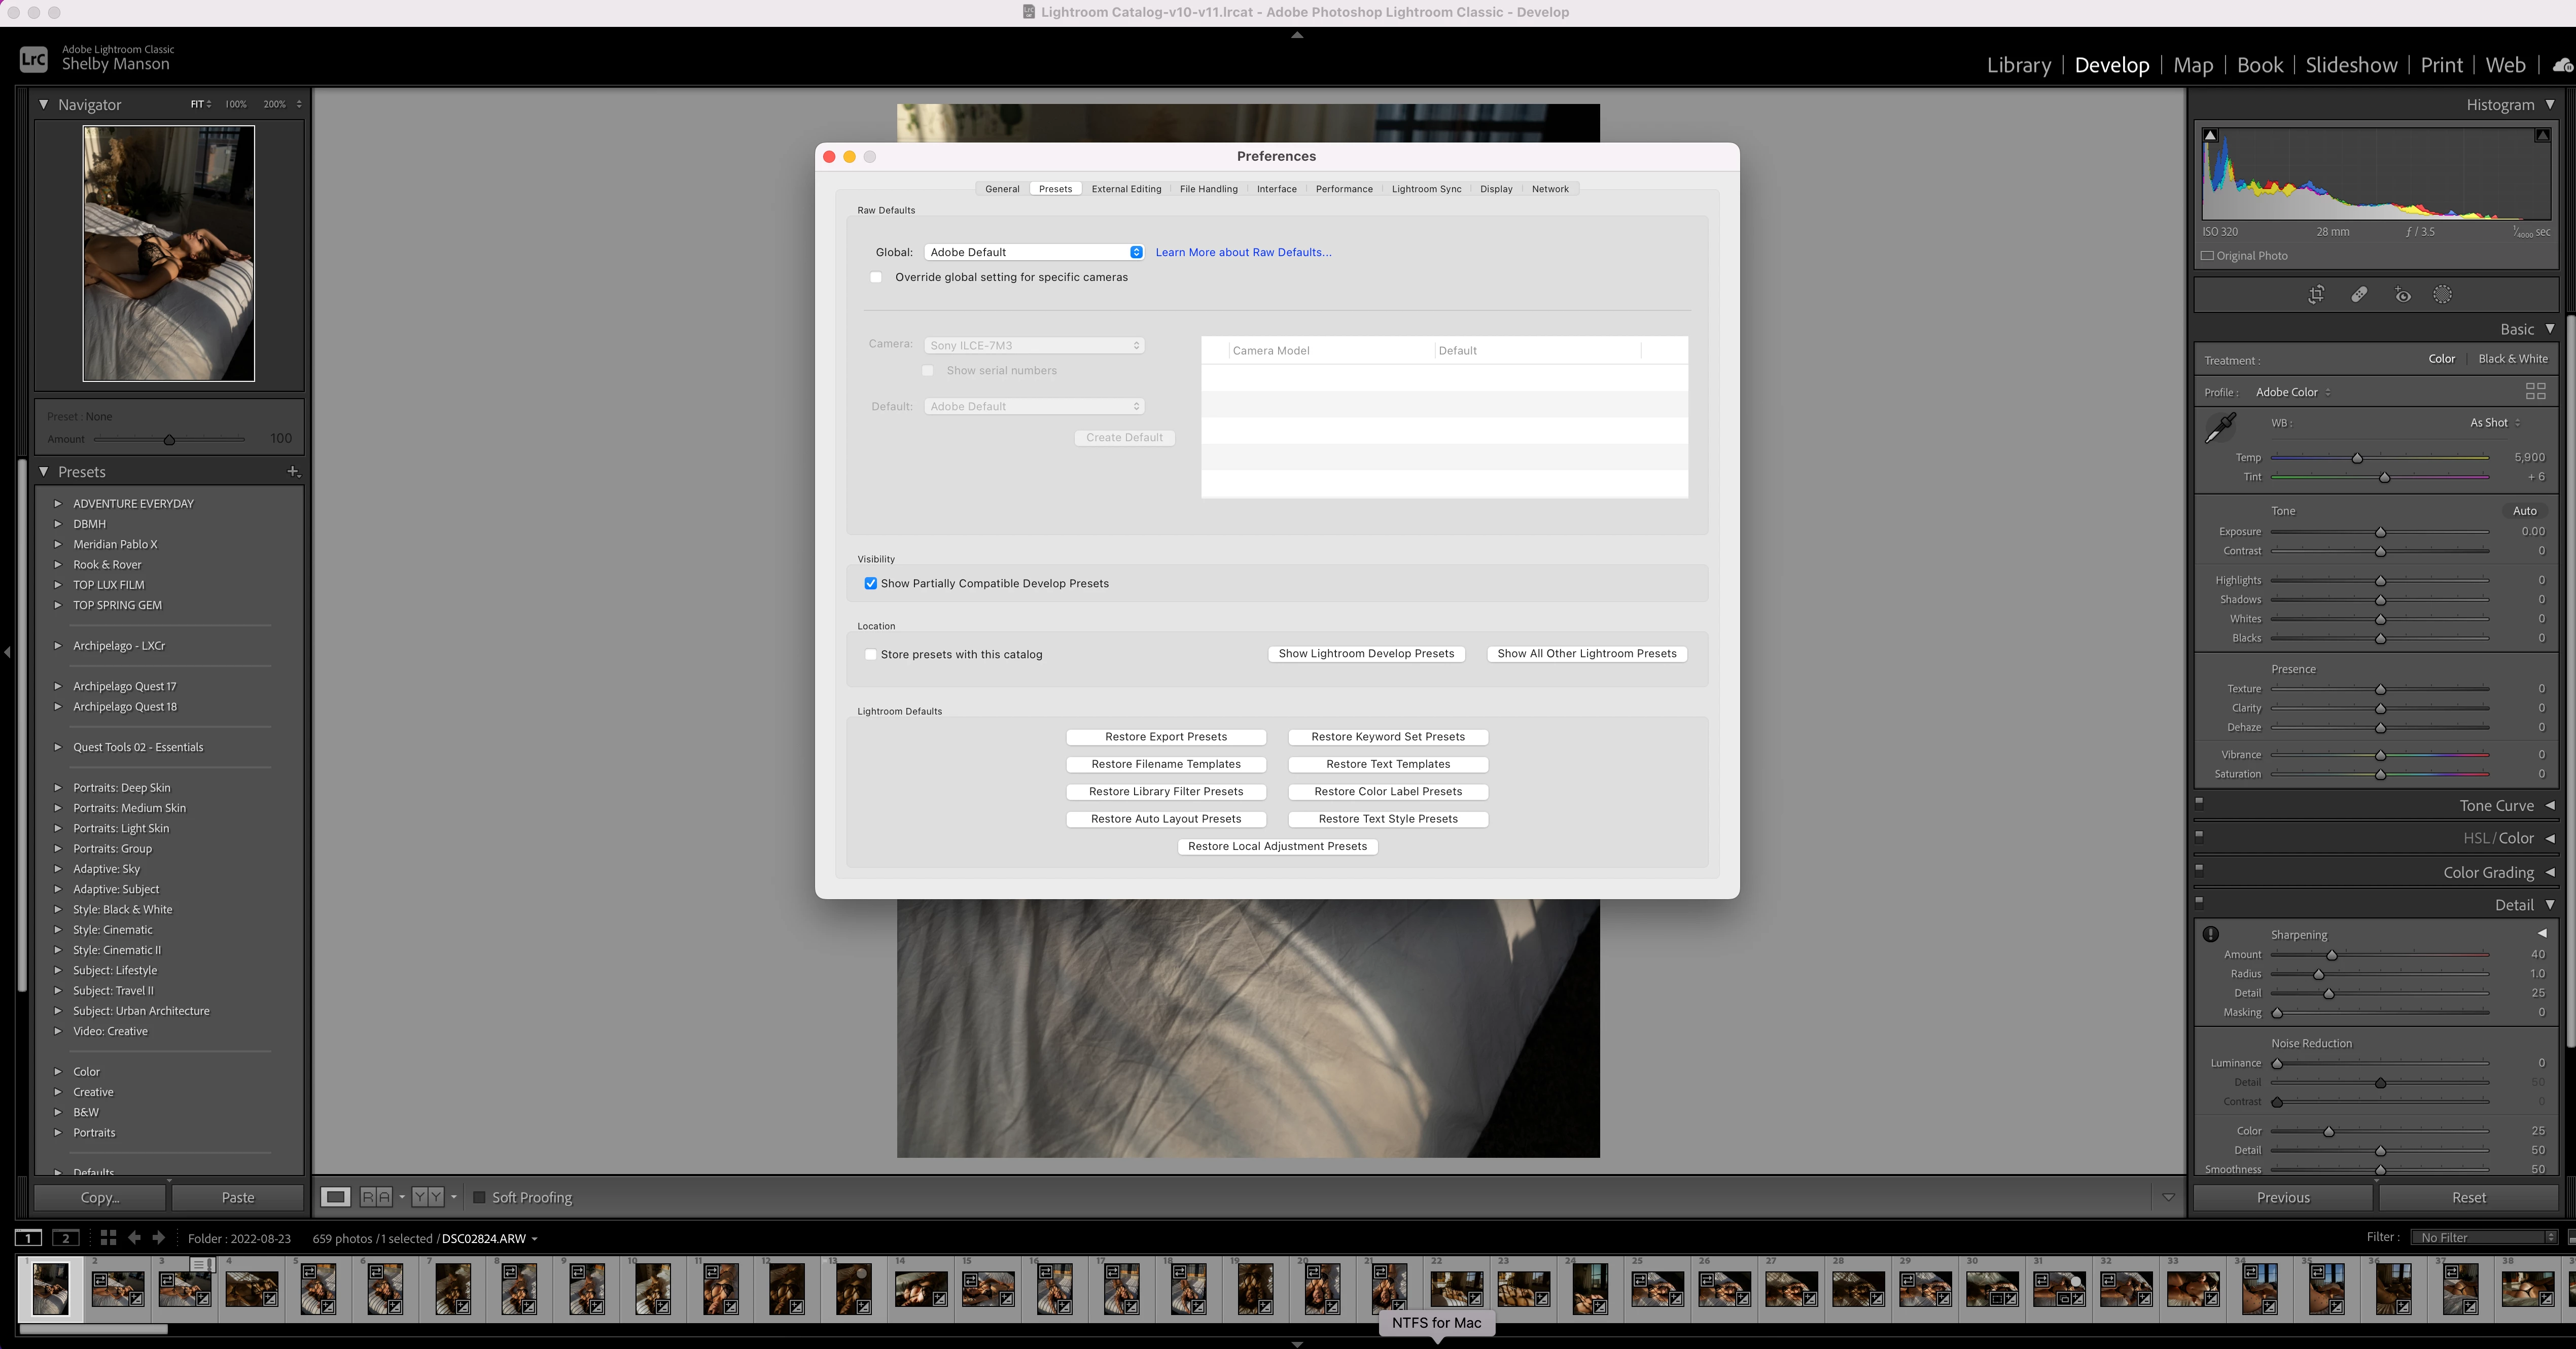Open Learn More about Raw Defaults link
The width and height of the screenshot is (2576, 1349).
(1243, 252)
